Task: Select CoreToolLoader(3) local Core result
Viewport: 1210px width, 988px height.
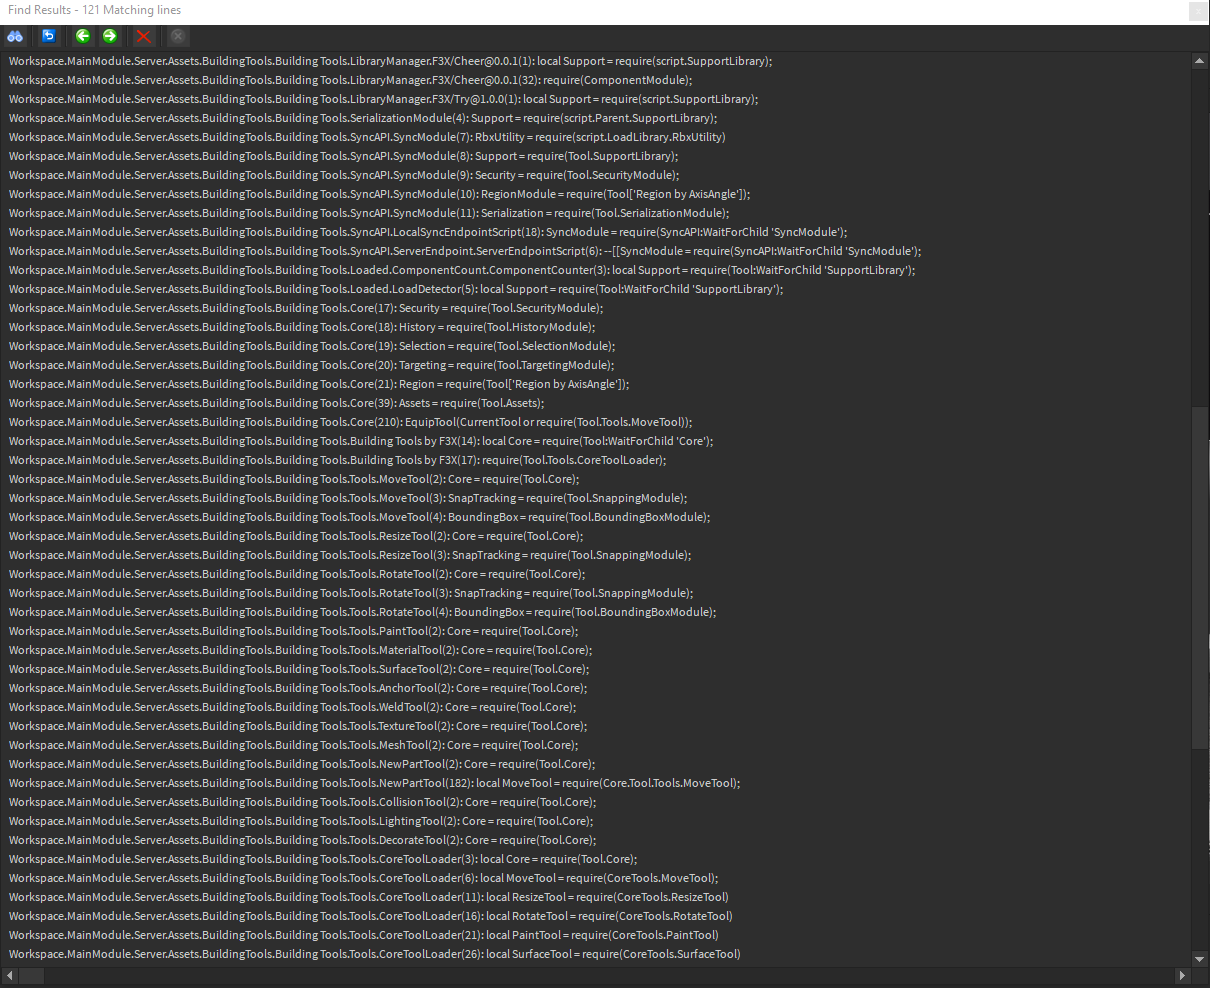Action: 323,859
